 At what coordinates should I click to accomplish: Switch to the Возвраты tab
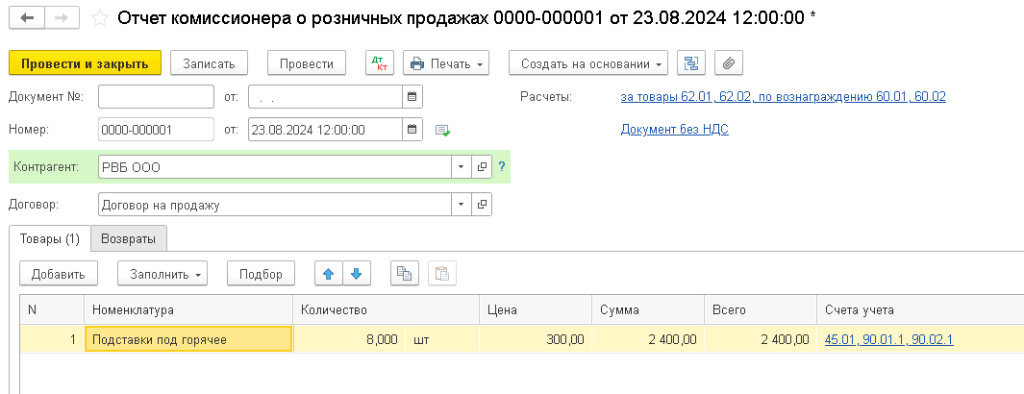coord(129,239)
